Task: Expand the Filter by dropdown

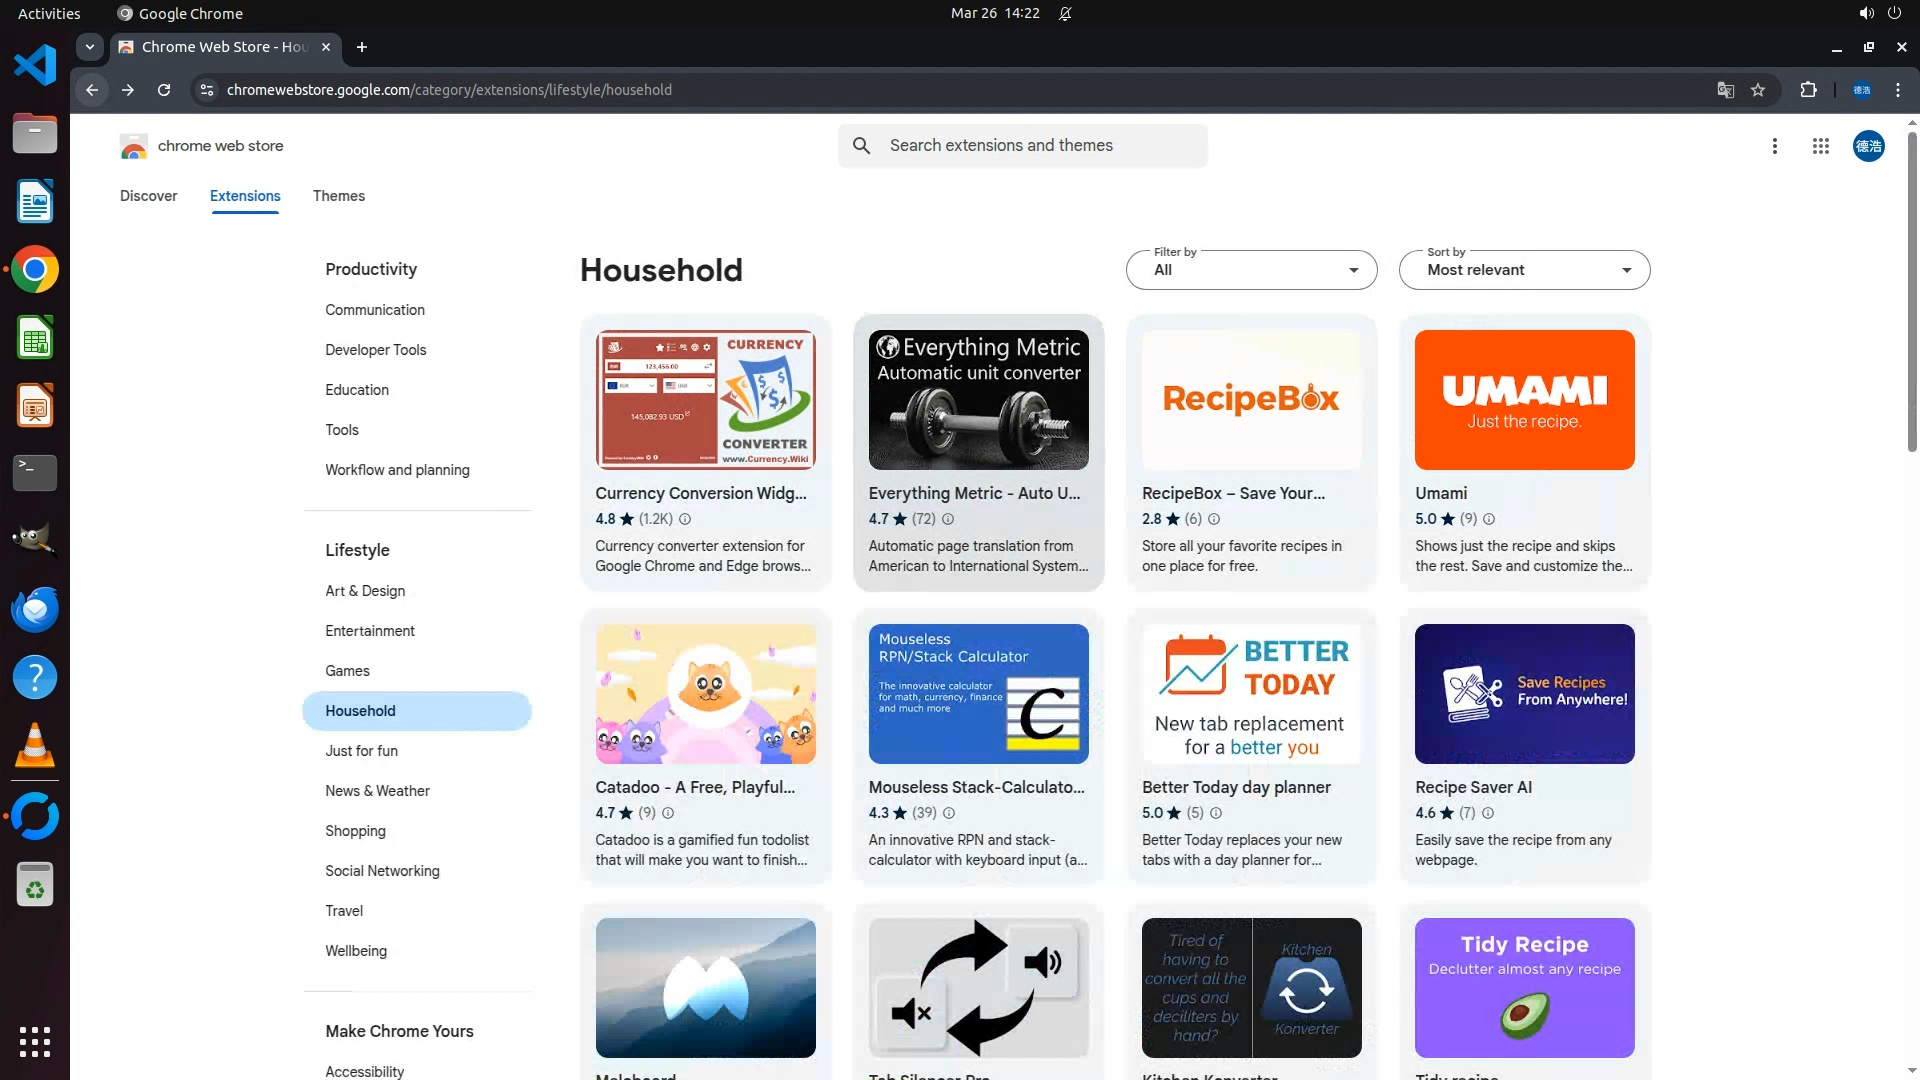Action: pos(1251,270)
